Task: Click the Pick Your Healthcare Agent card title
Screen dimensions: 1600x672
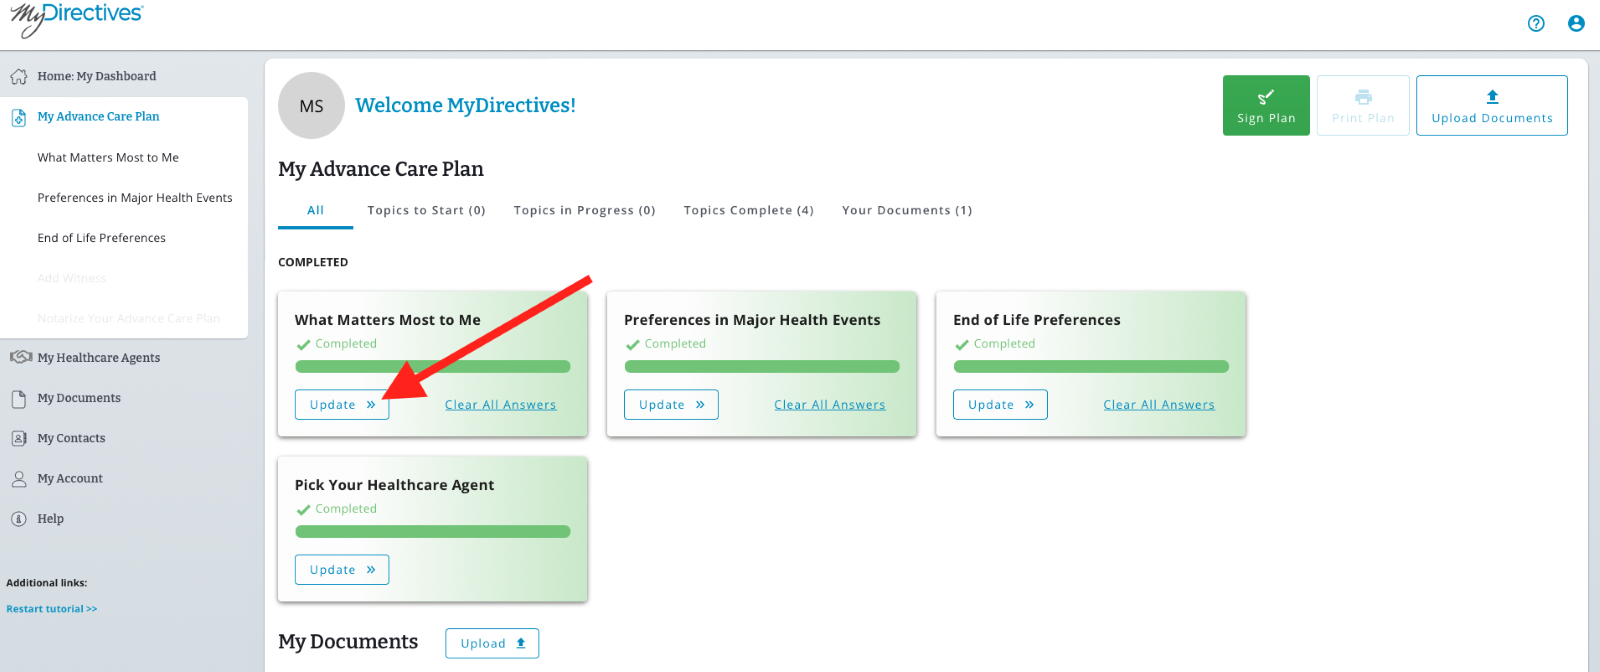Action: [x=394, y=485]
